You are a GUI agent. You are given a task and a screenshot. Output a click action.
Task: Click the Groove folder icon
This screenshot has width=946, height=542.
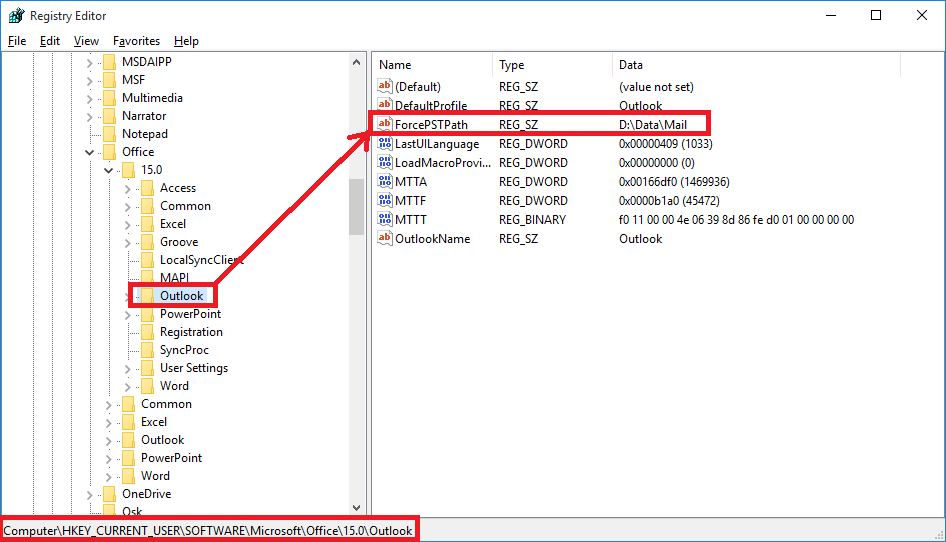coord(147,242)
